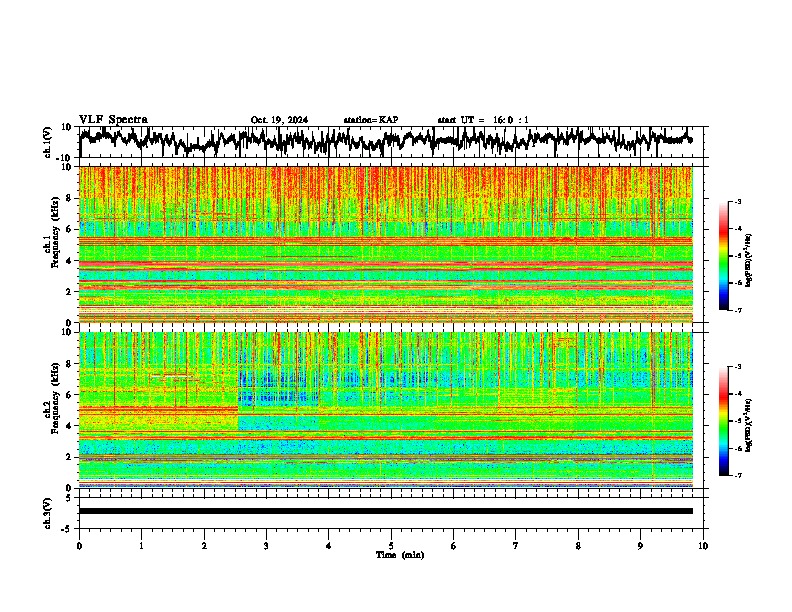Click the time axis tick label '1'
The height and width of the screenshot is (612, 792).
click(x=141, y=546)
